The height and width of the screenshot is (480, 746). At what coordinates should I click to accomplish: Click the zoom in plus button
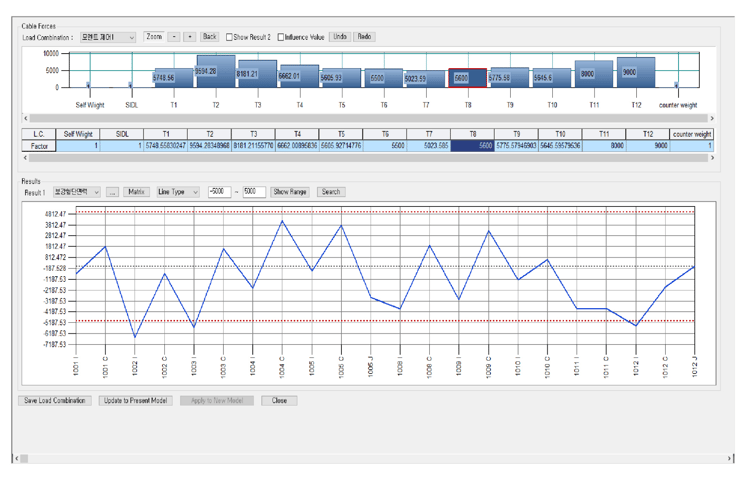coord(189,37)
